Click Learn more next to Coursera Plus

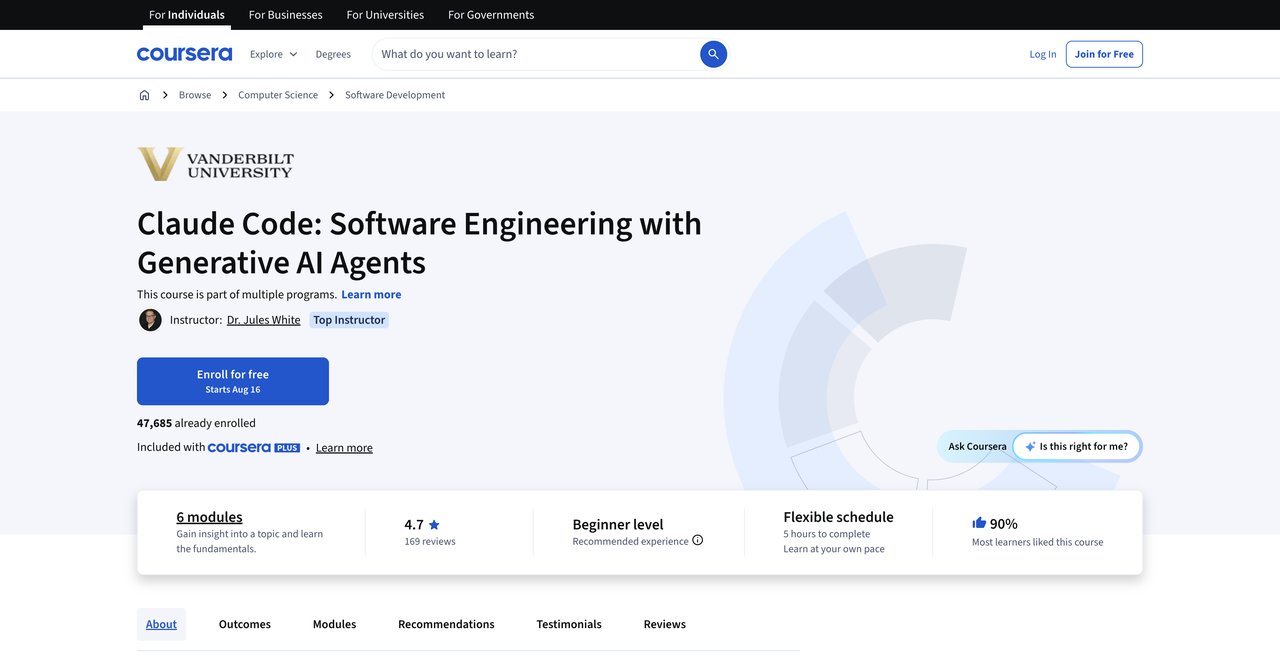tap(344, 448)
